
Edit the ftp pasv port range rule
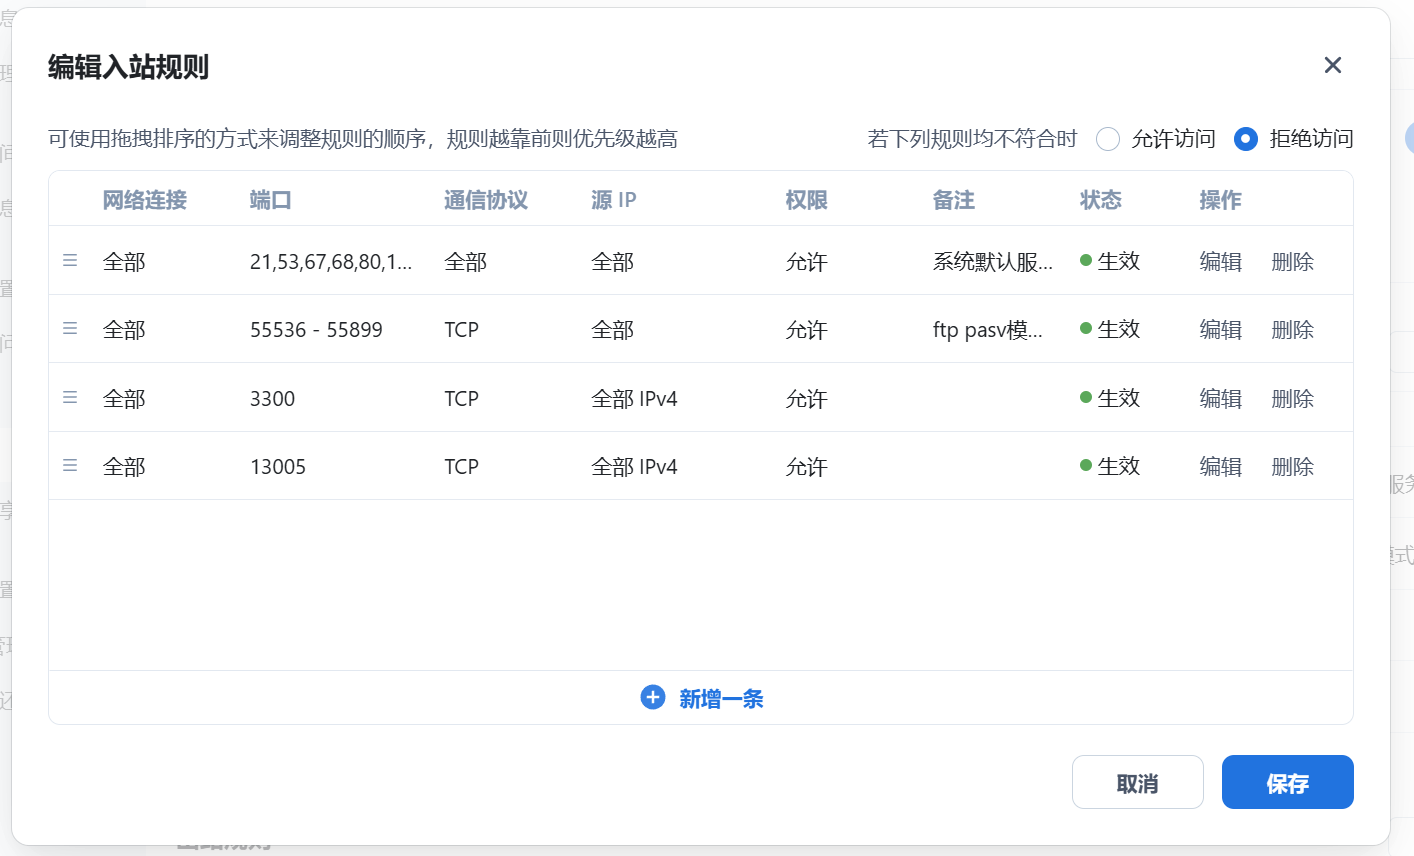coord(1221,330)
